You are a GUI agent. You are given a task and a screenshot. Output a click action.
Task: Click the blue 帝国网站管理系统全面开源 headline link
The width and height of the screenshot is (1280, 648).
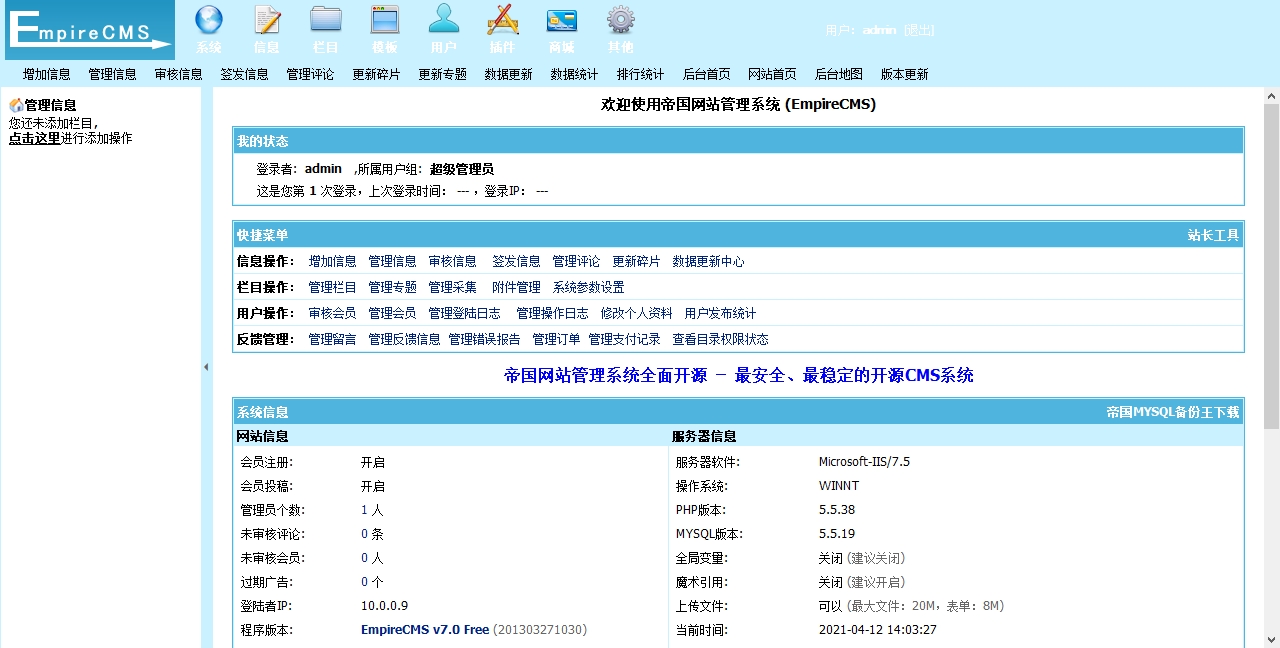pos(739,375)
